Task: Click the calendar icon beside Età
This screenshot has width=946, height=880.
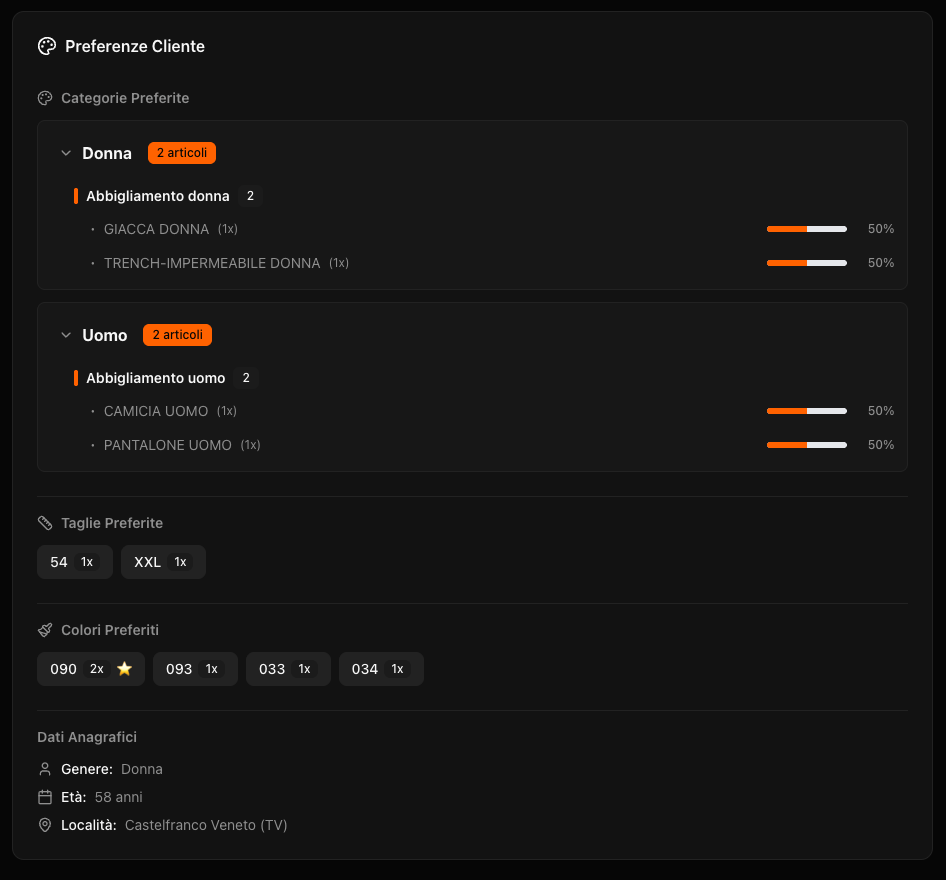Action: 44,797
